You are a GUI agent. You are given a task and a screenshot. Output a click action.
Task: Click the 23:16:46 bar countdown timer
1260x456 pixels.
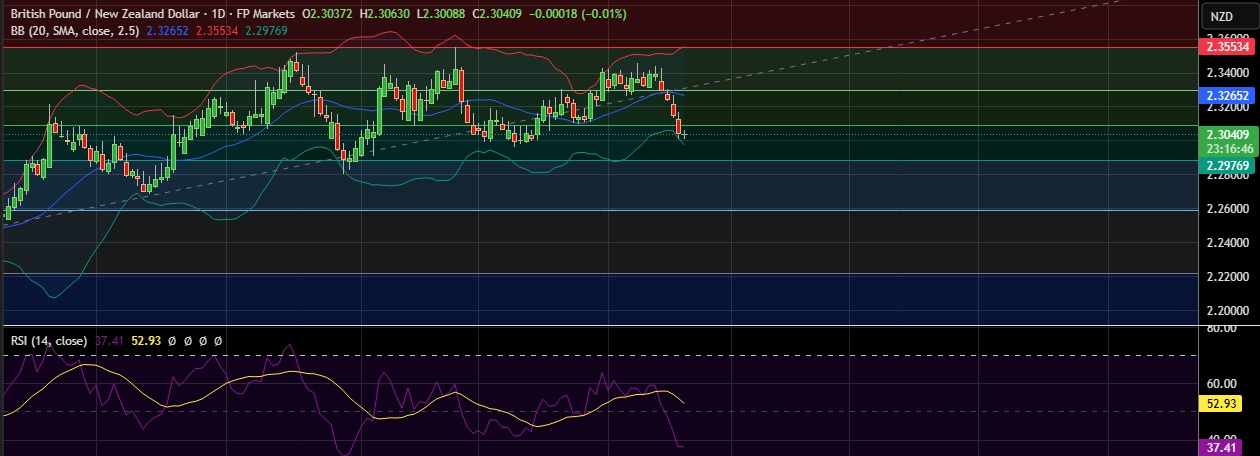[x=1227, y=147]
